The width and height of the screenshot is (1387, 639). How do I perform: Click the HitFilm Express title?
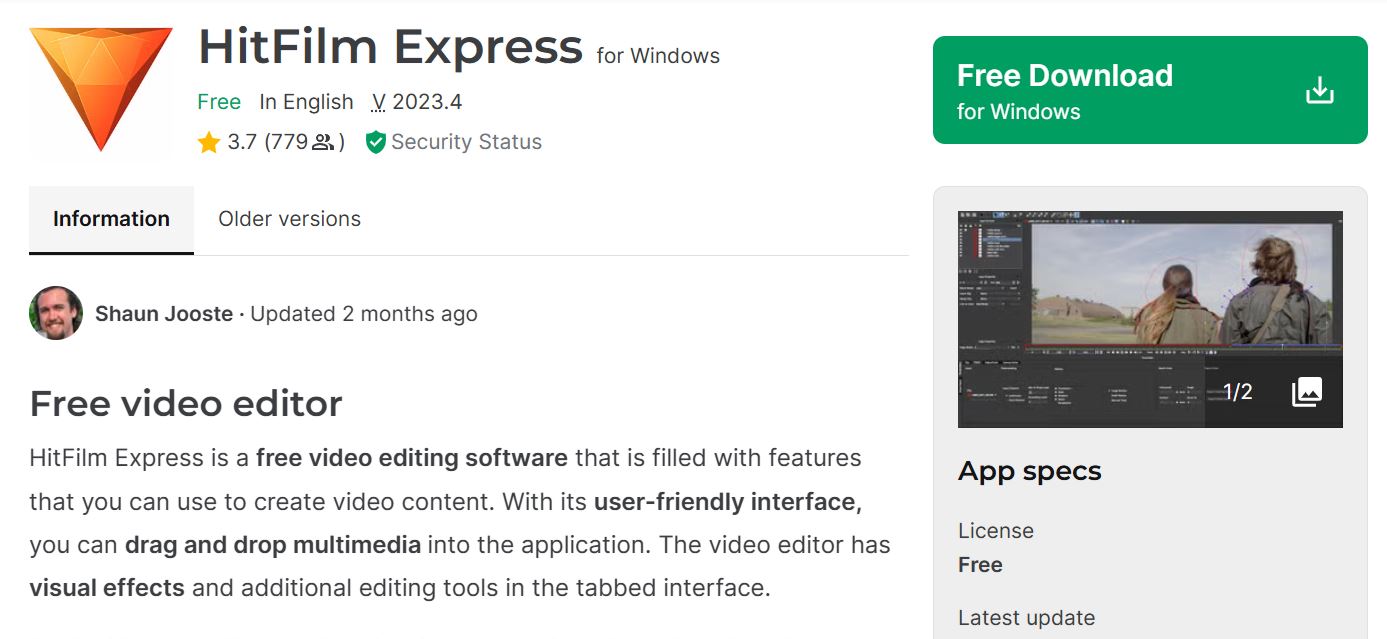[x=390, y=46]
